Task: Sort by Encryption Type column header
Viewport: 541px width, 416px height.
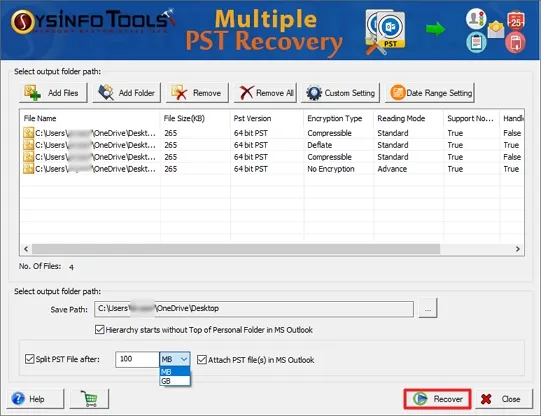Action: coord(338,118)
